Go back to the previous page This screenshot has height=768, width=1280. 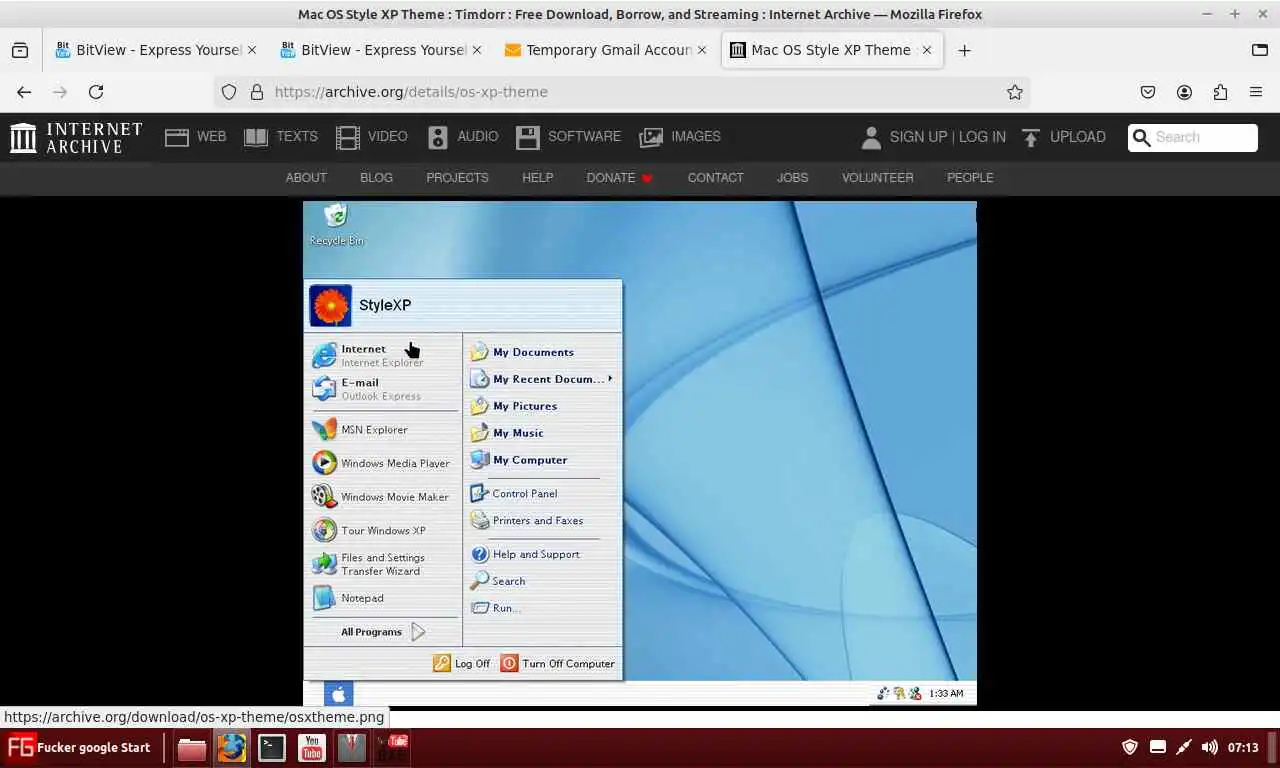point(24,92)
